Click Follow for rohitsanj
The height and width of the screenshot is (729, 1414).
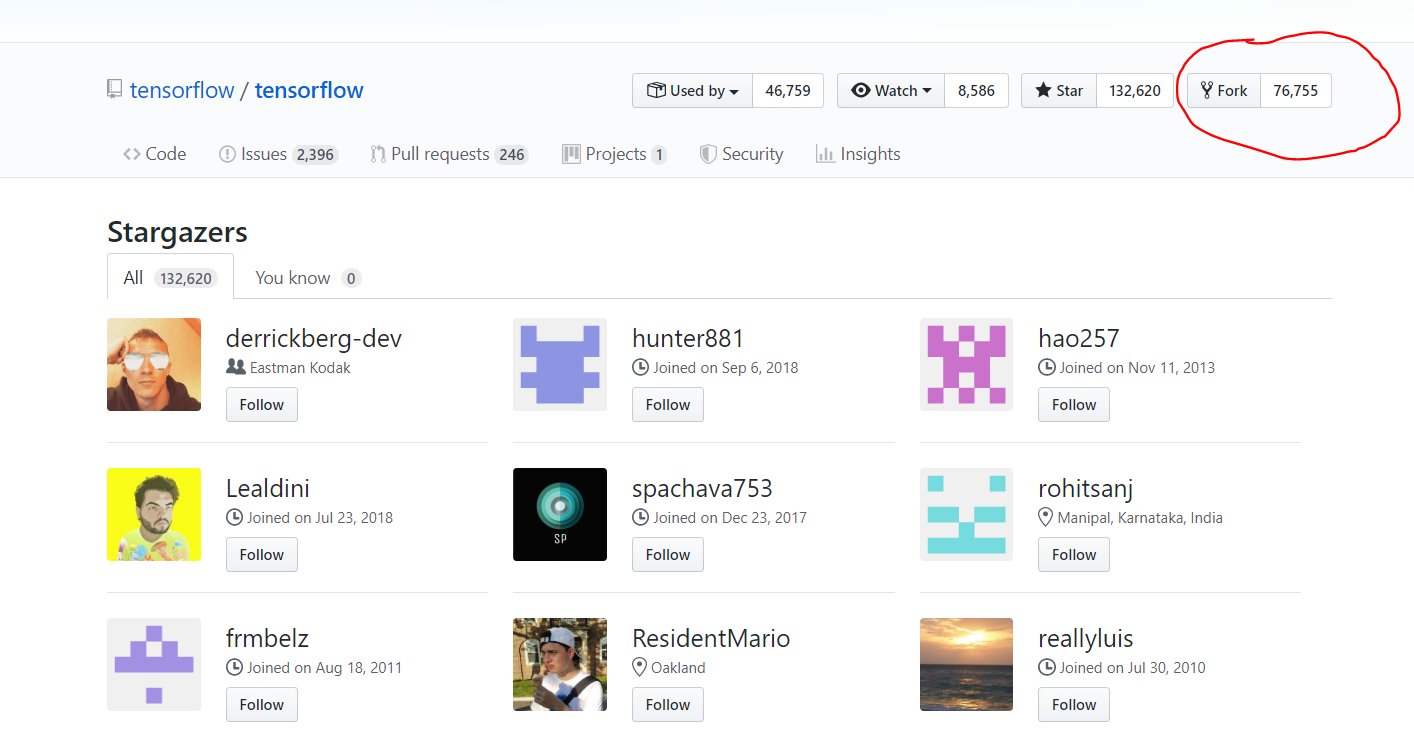[x=1074, y=555]
